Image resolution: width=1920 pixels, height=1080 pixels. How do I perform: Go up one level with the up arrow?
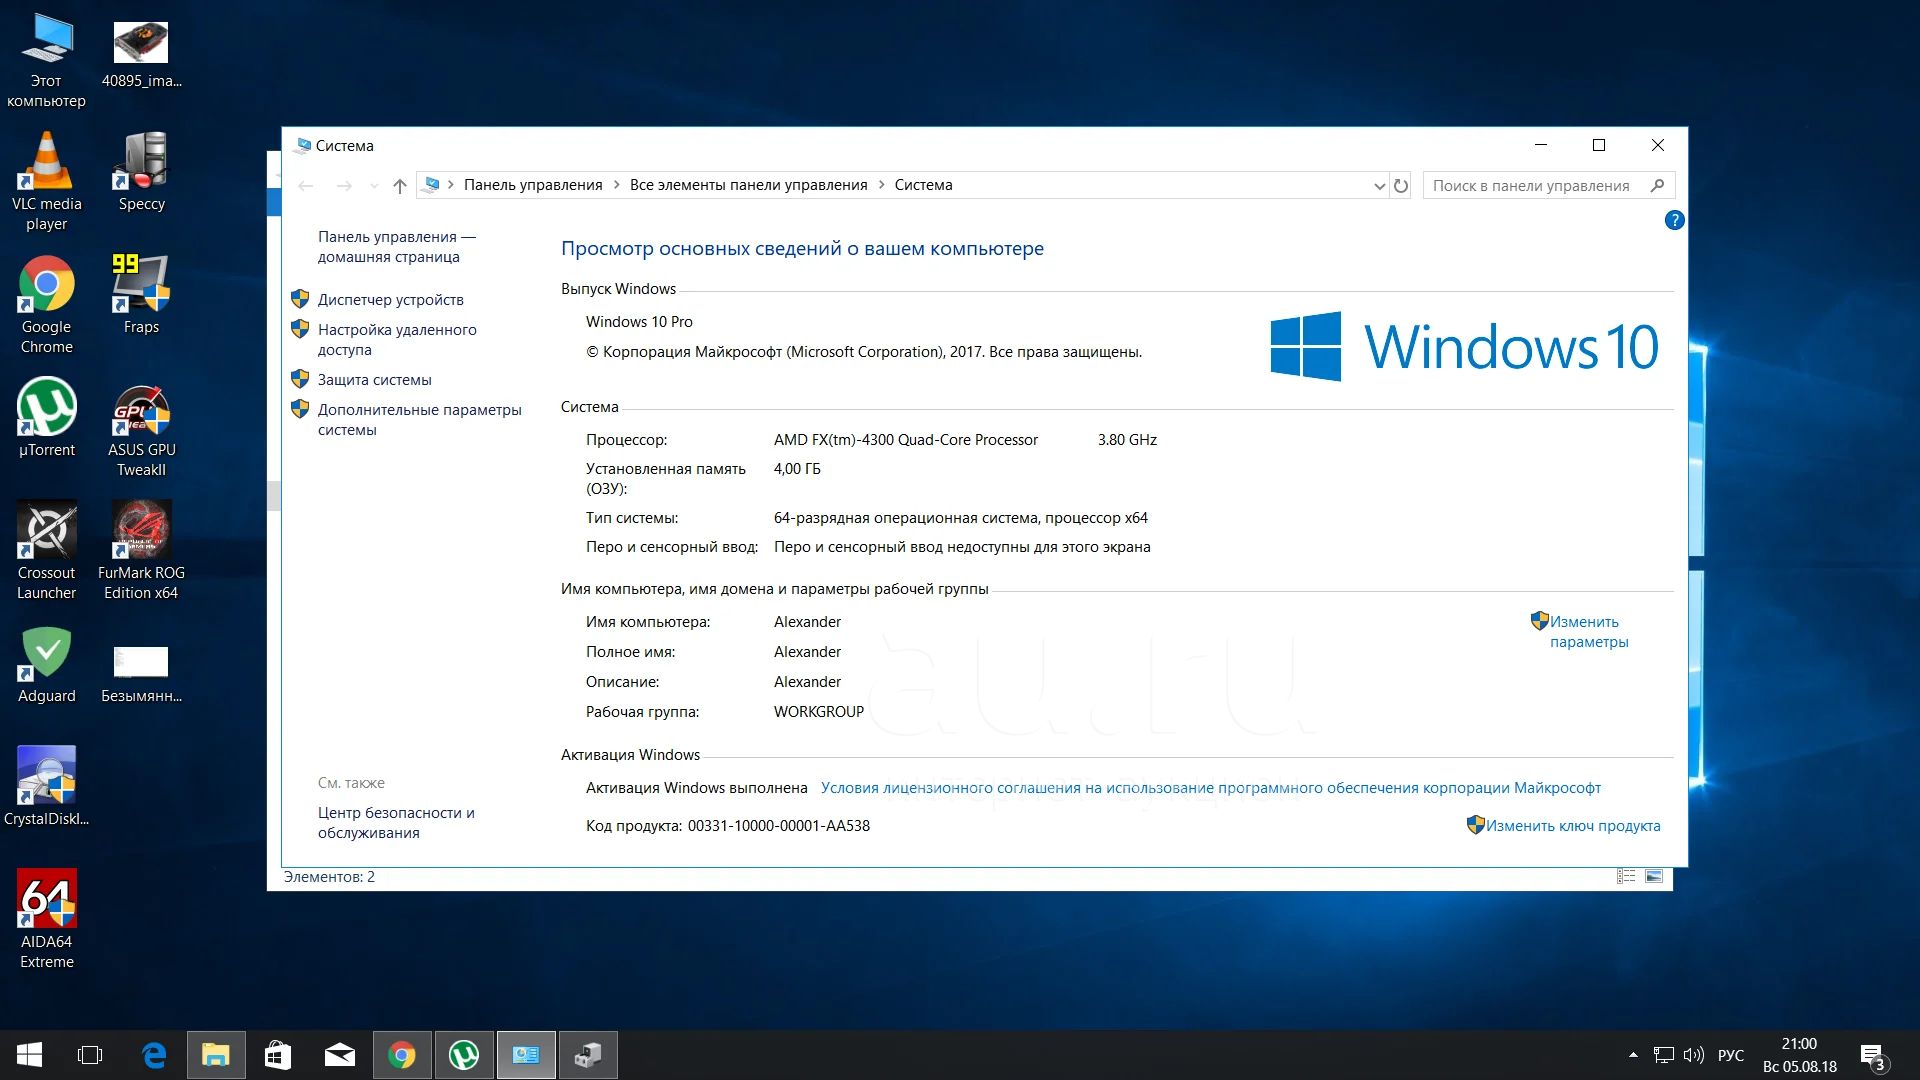click(x=400, y=185)
